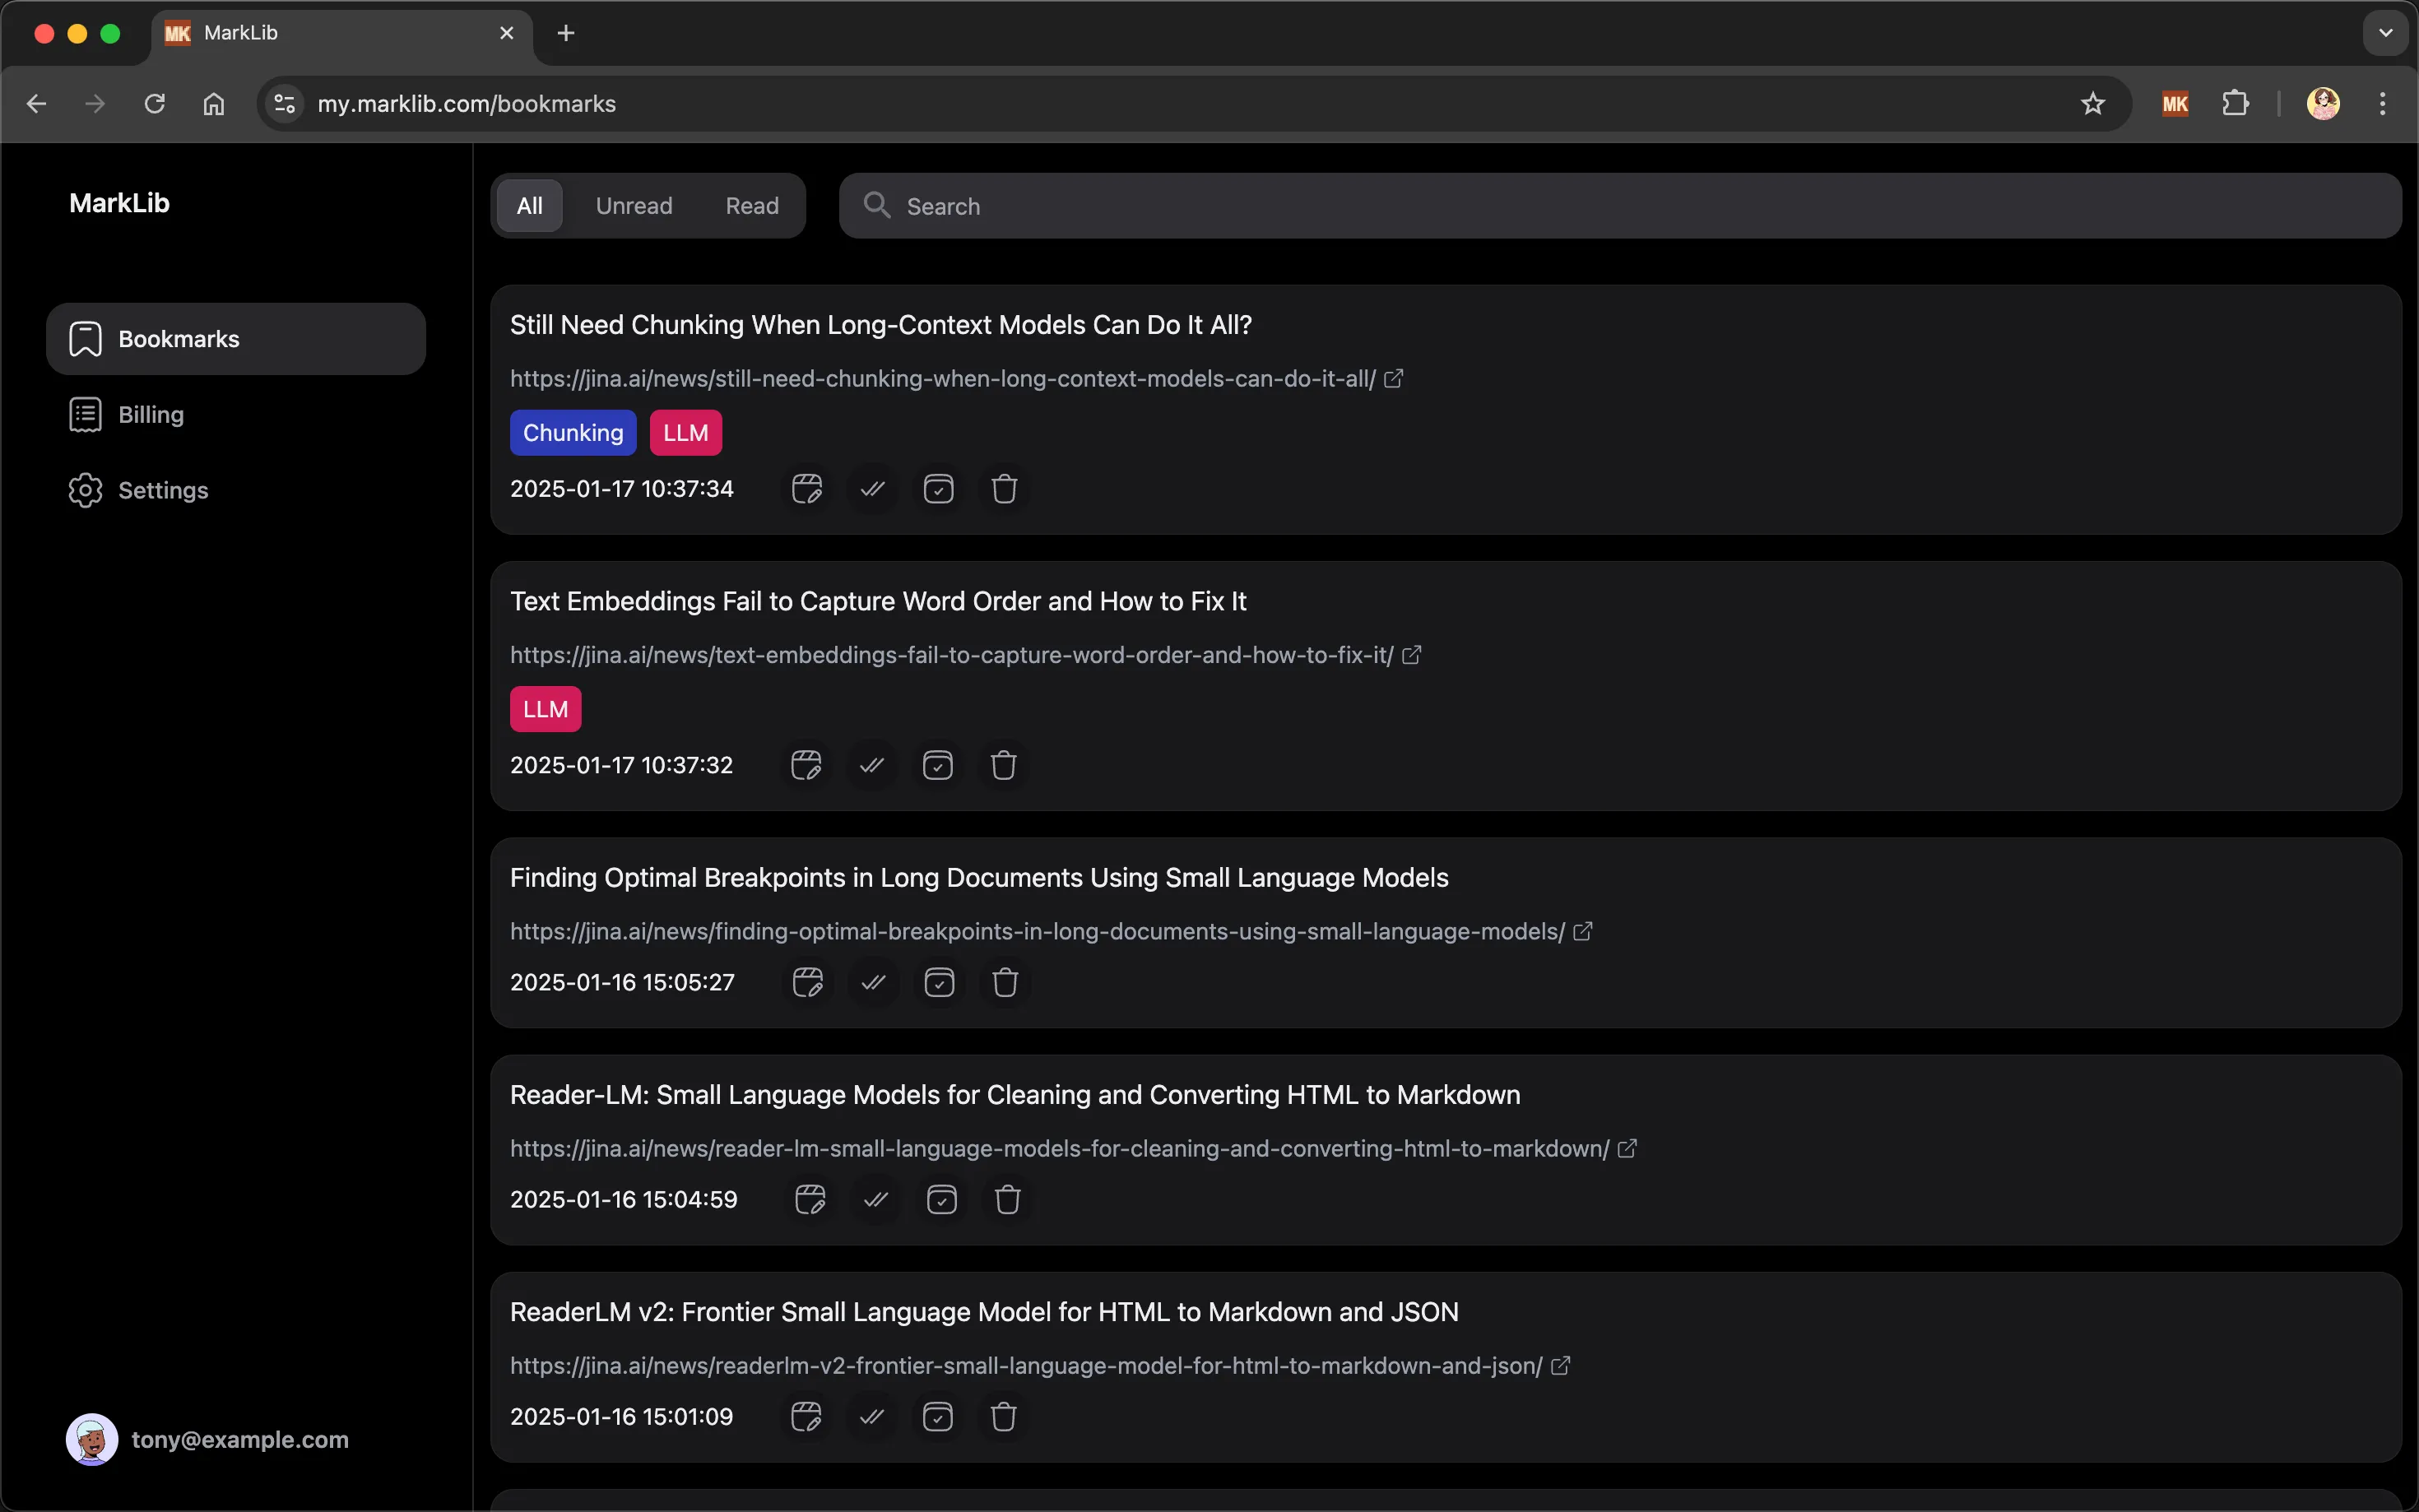Select the 'Unread' filter tab

(x=632, y=206)
